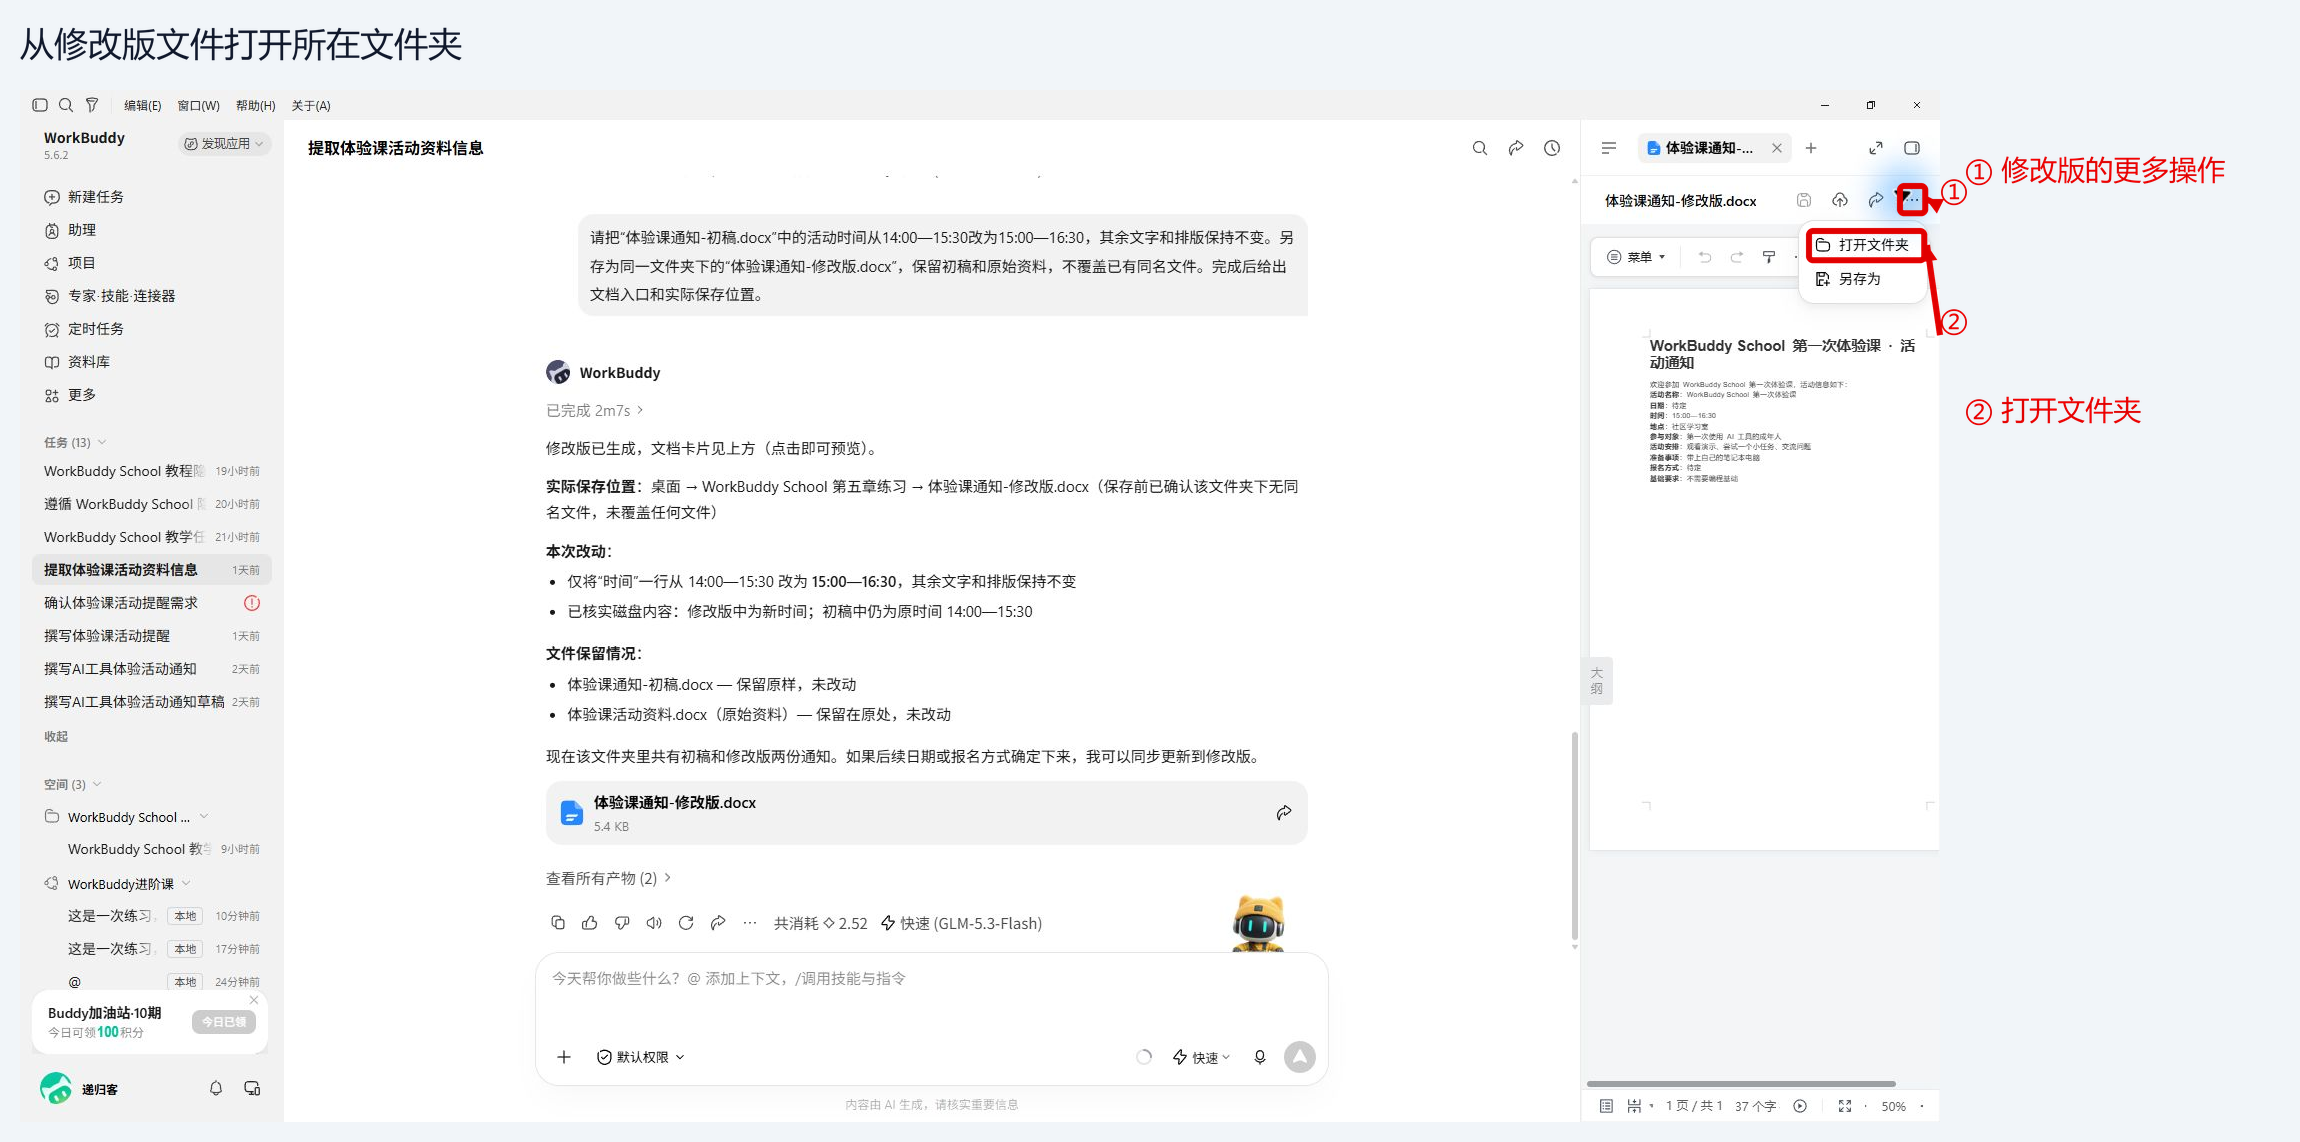The height and width of the screenshot is (1142, 2300).
Task: Expand preview panel to full screen
Action: pos(1876,148)
